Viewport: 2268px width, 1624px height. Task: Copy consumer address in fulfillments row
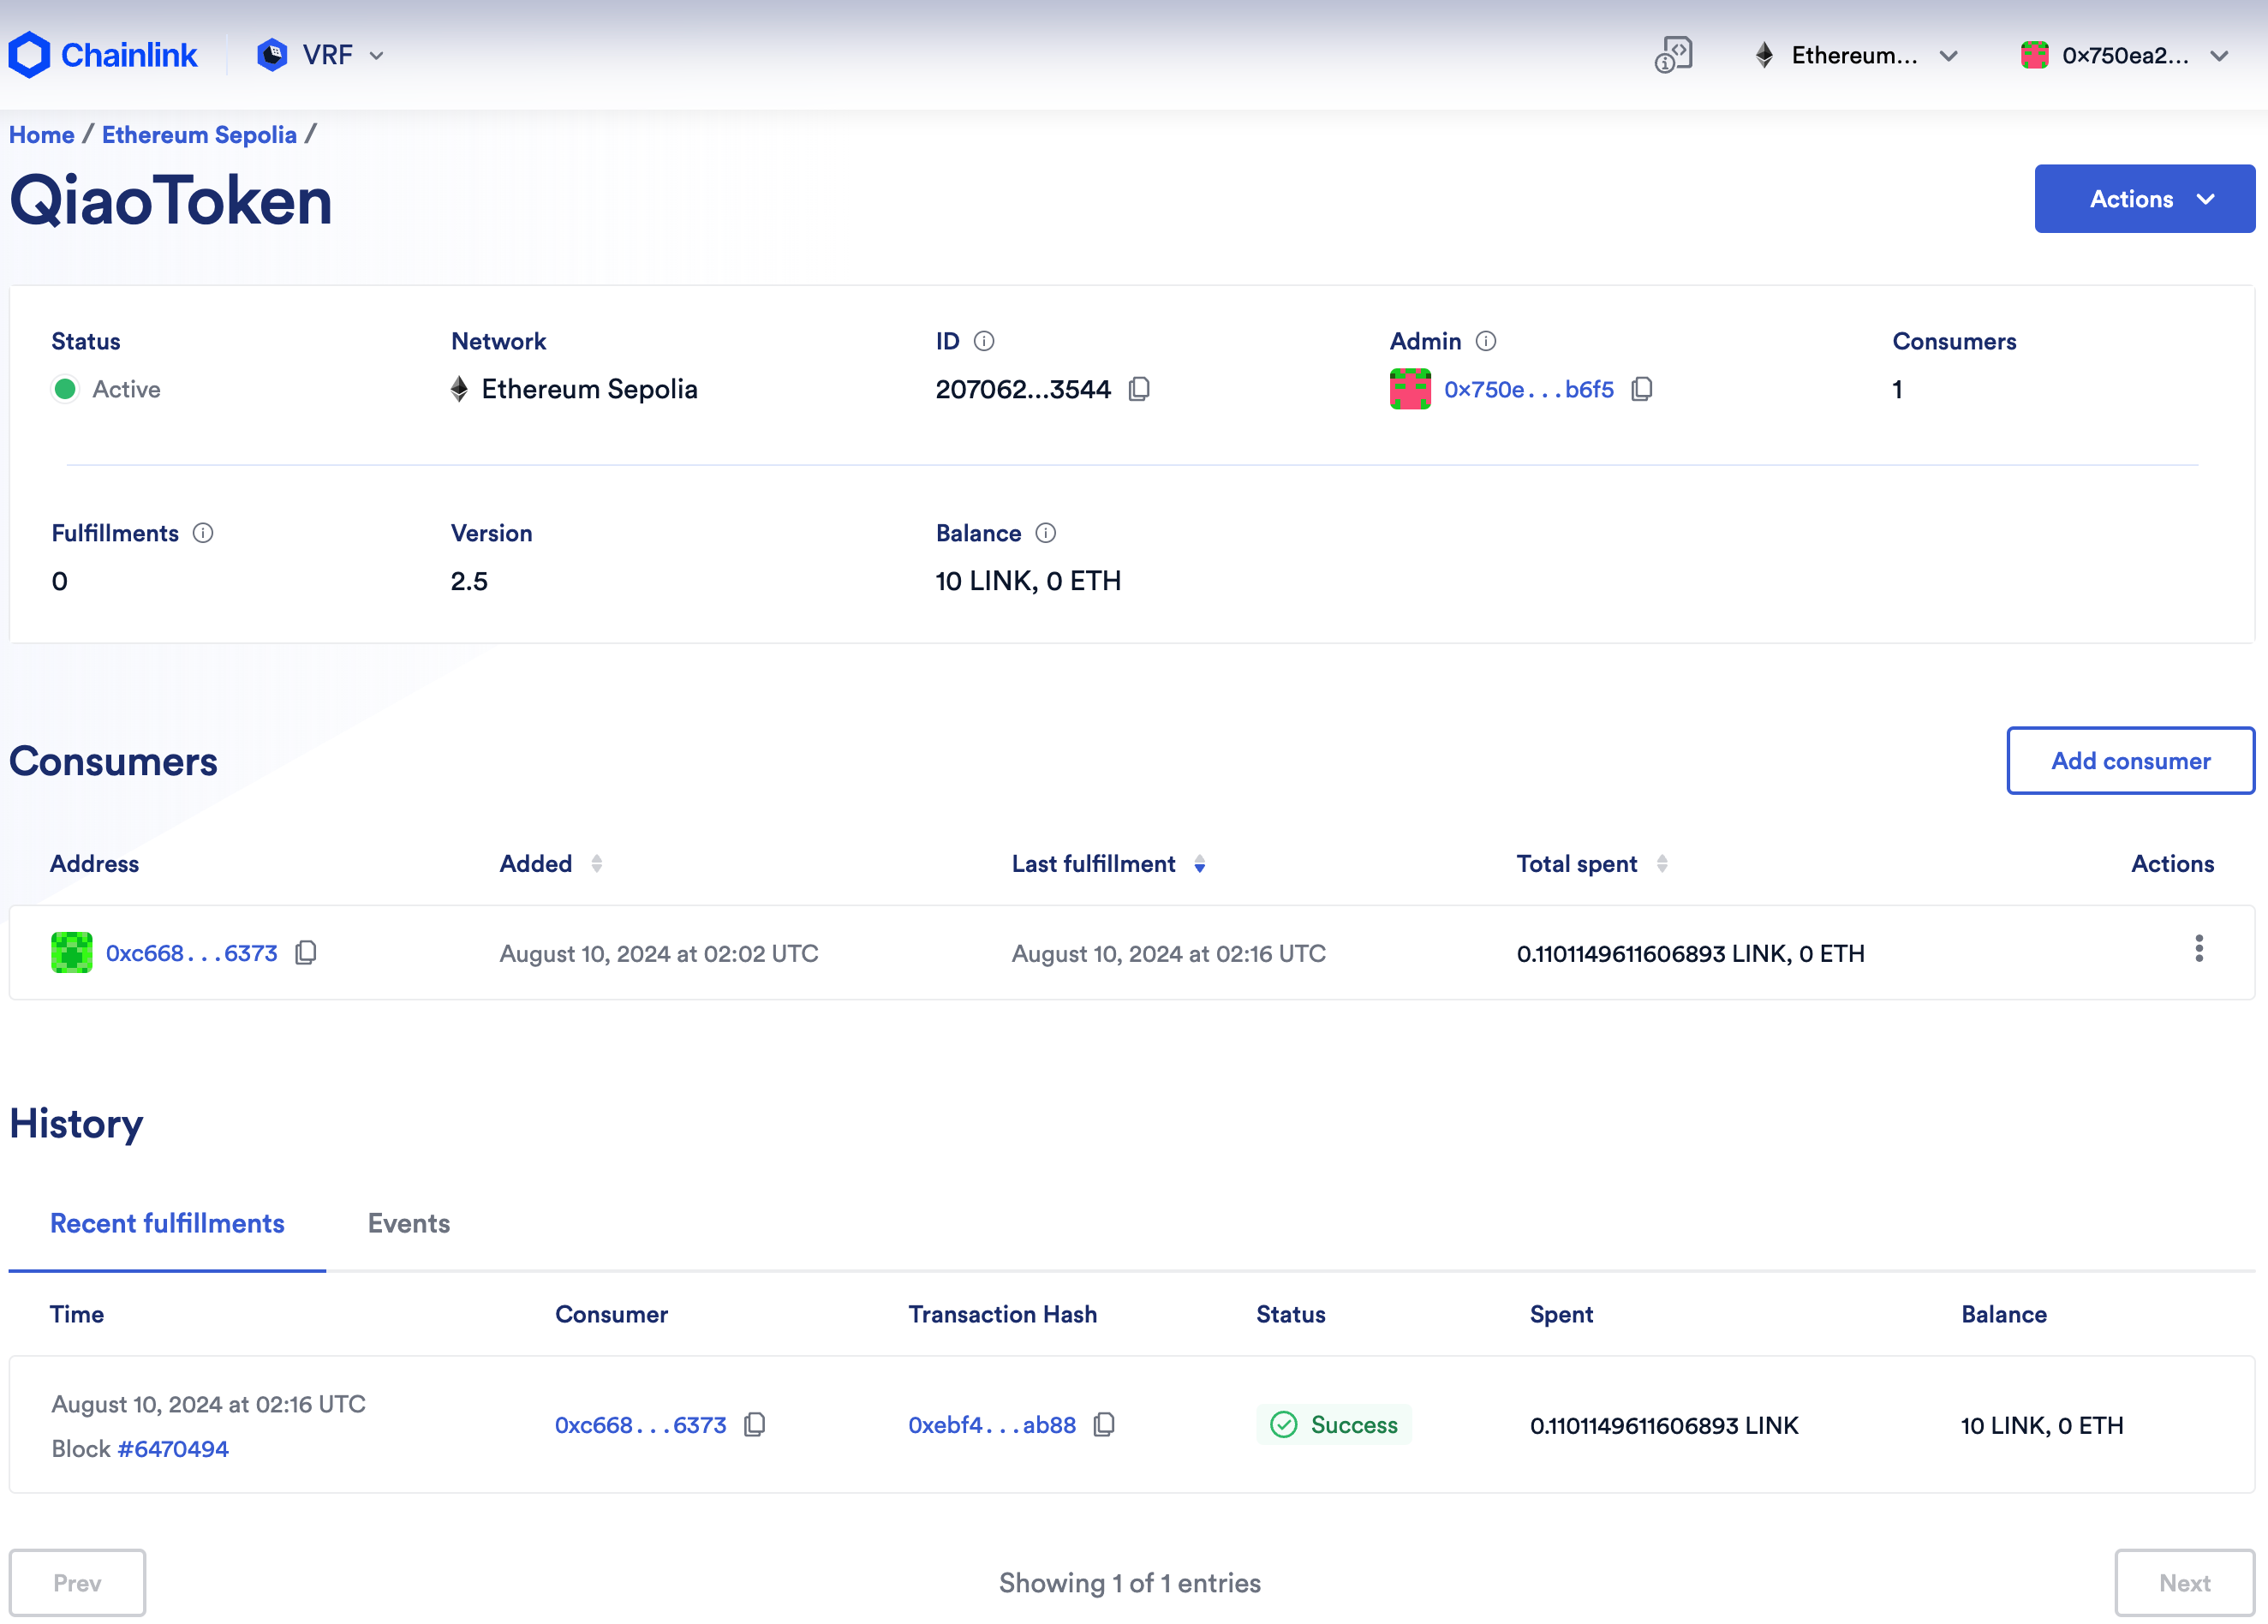click(755, 1425)
